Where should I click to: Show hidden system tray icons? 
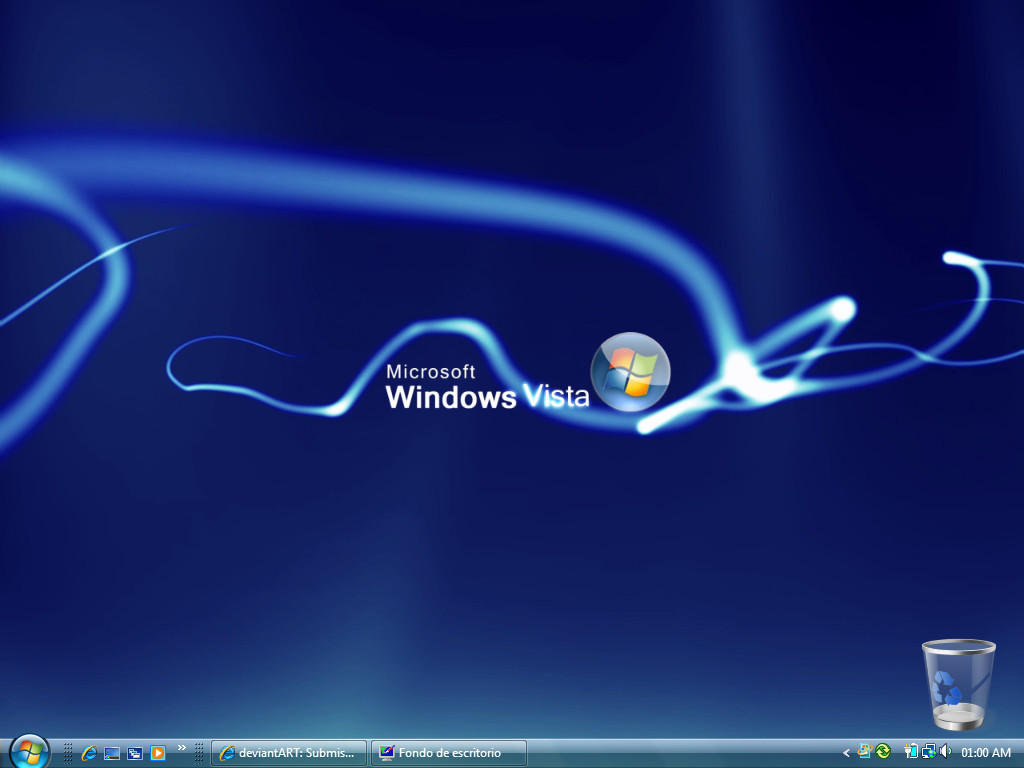[846, 753]
